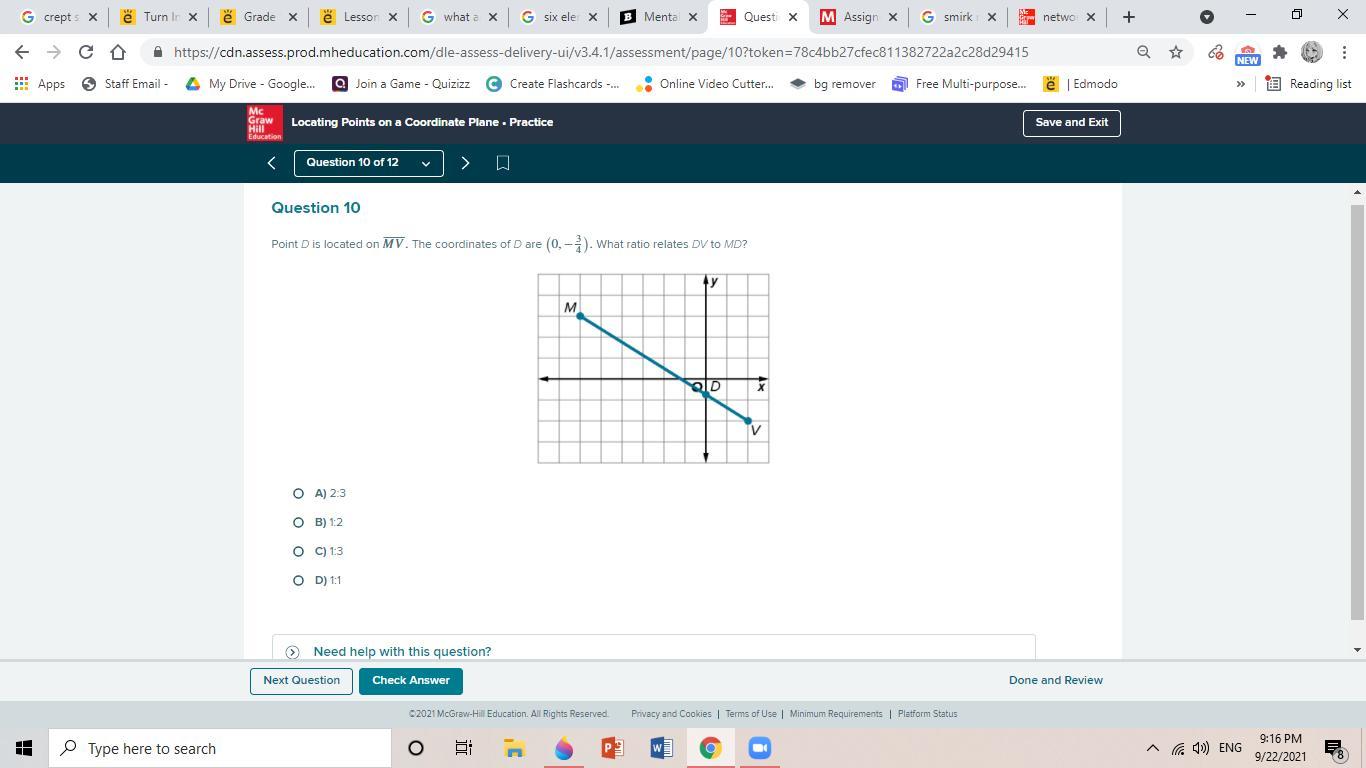Switch to the Assign Gmail tab

[x=860, y=17]
